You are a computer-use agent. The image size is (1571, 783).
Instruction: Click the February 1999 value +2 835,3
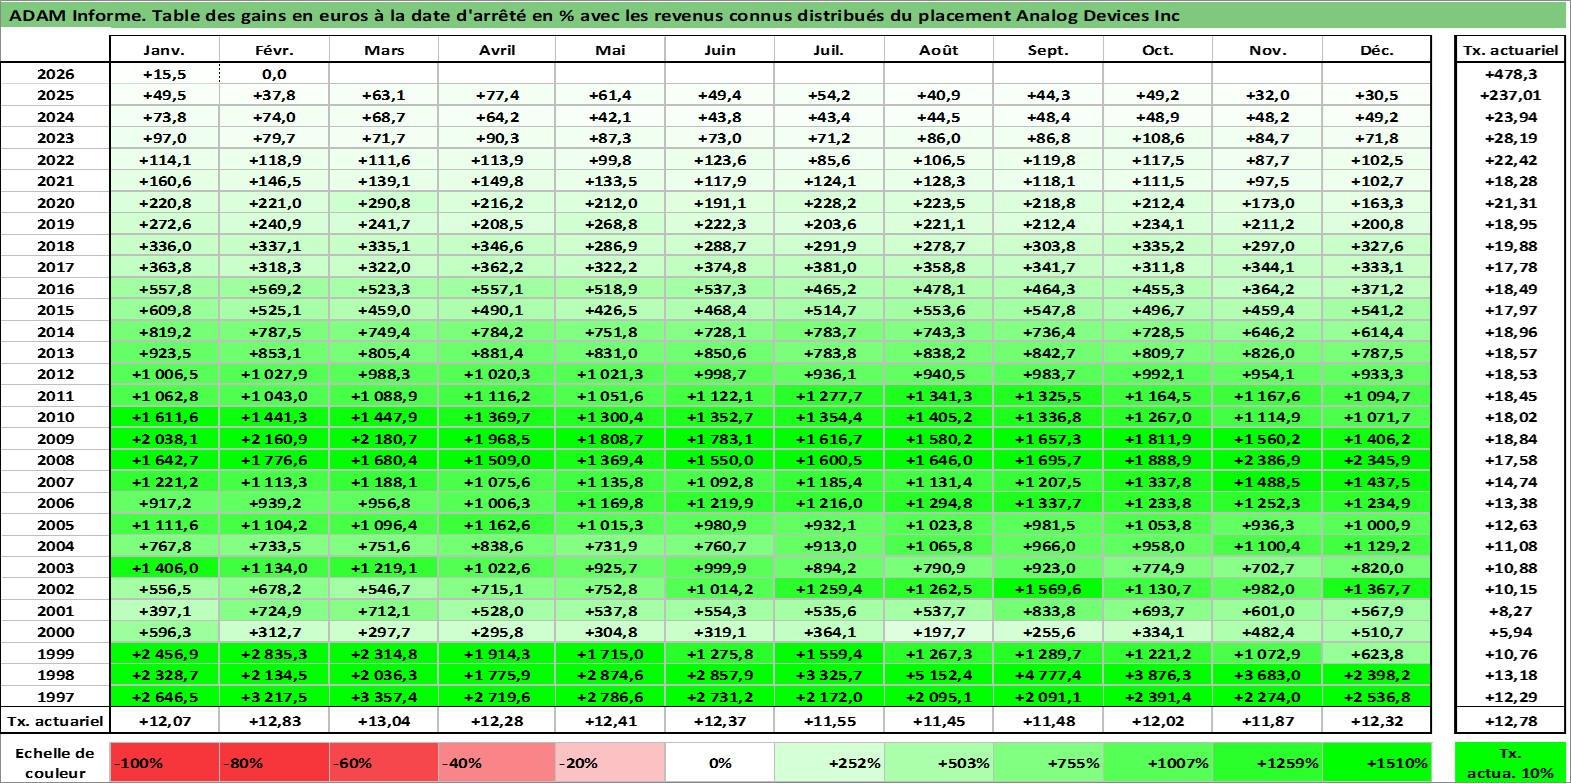tap(274, 654)
